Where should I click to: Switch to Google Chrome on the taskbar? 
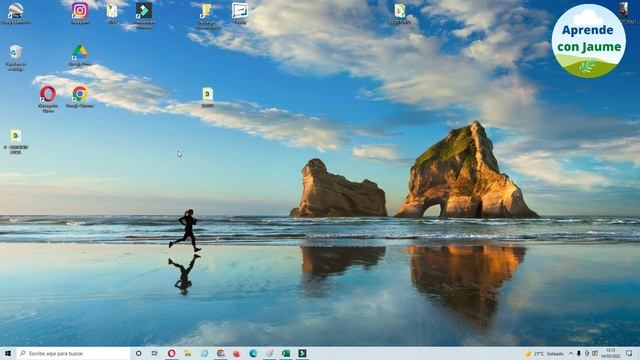click(x=220, y=353)
